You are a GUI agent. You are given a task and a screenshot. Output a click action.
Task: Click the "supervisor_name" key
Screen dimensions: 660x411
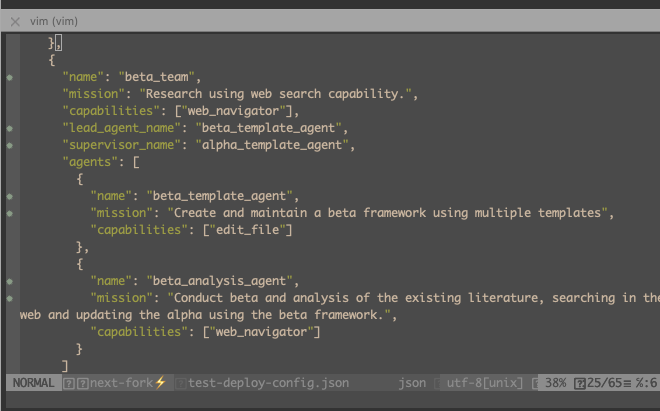tap(121, 145)
